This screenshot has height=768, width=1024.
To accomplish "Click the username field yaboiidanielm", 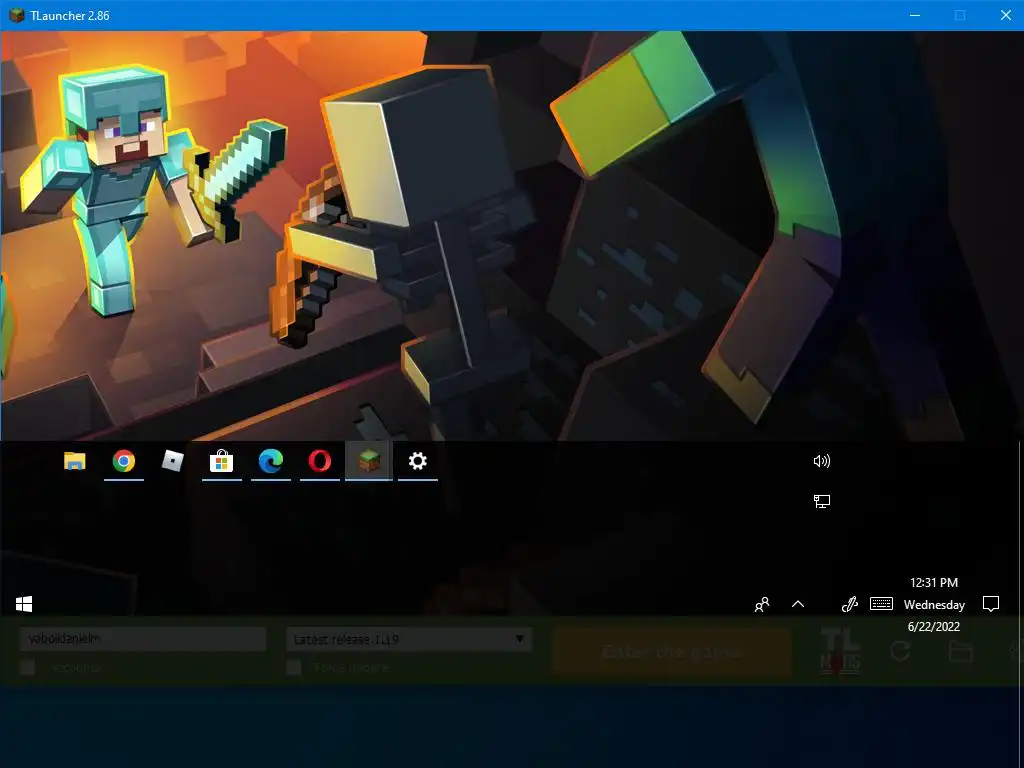I will (142, 639).
